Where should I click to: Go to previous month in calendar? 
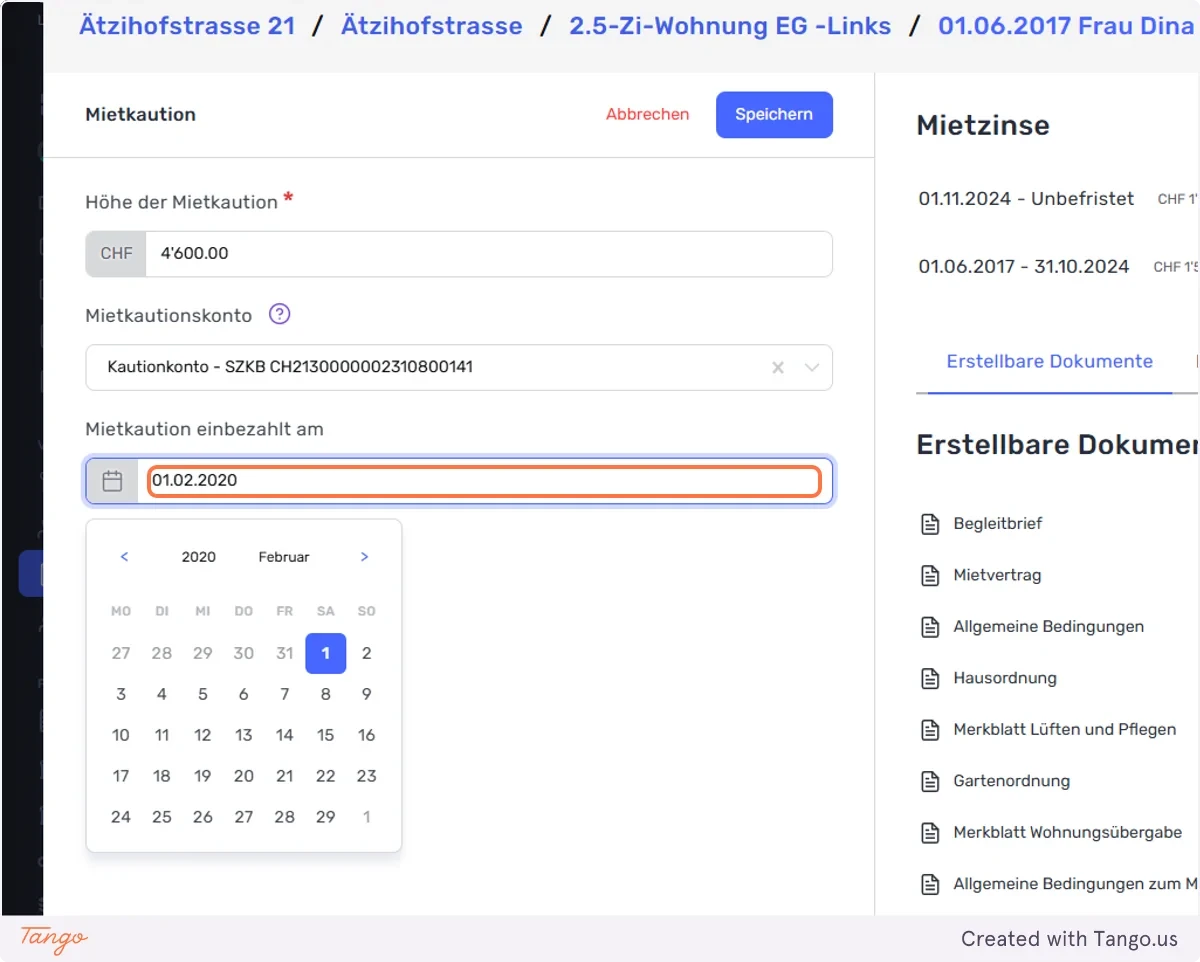124,557
